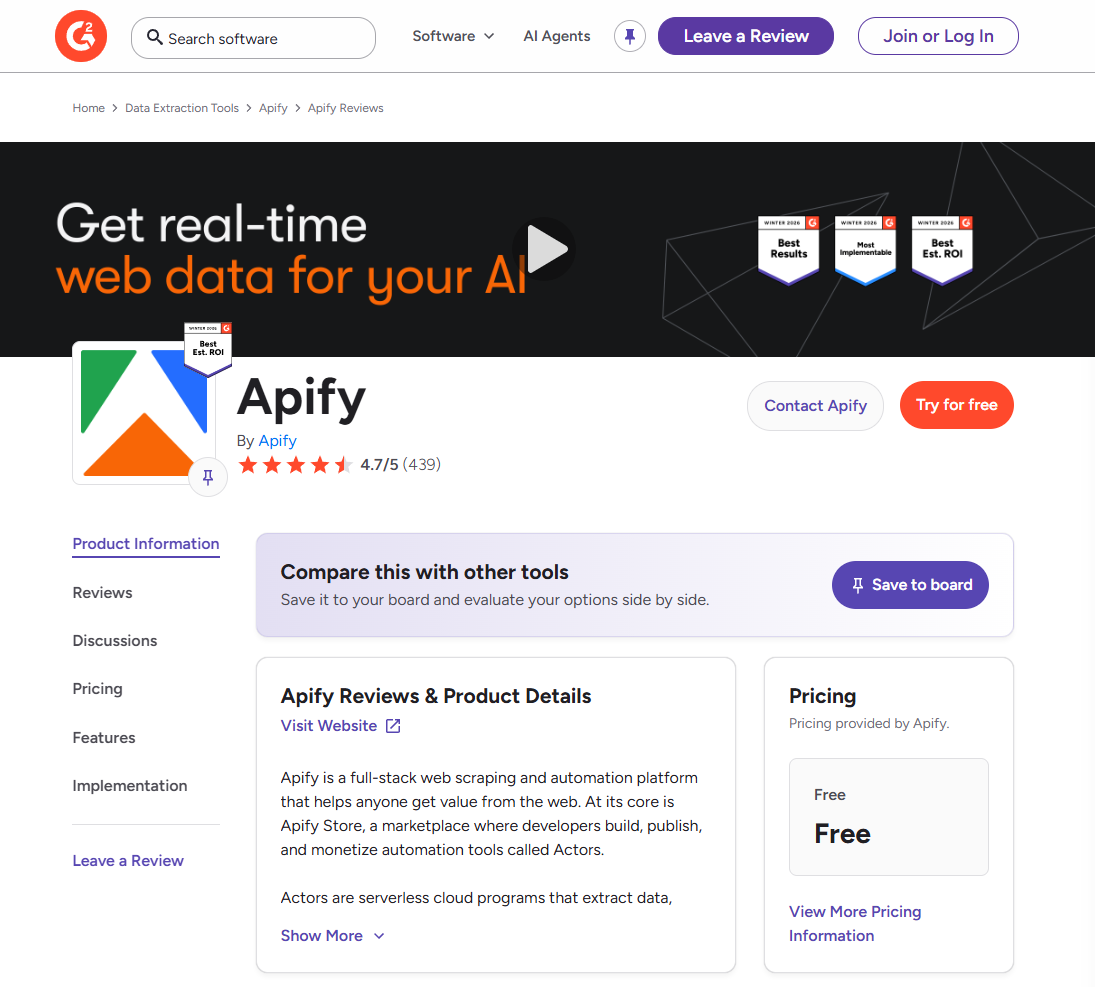This screenshot has width=1095, height=987.
Task: Click the Try for free button
Action: point(956,405)
